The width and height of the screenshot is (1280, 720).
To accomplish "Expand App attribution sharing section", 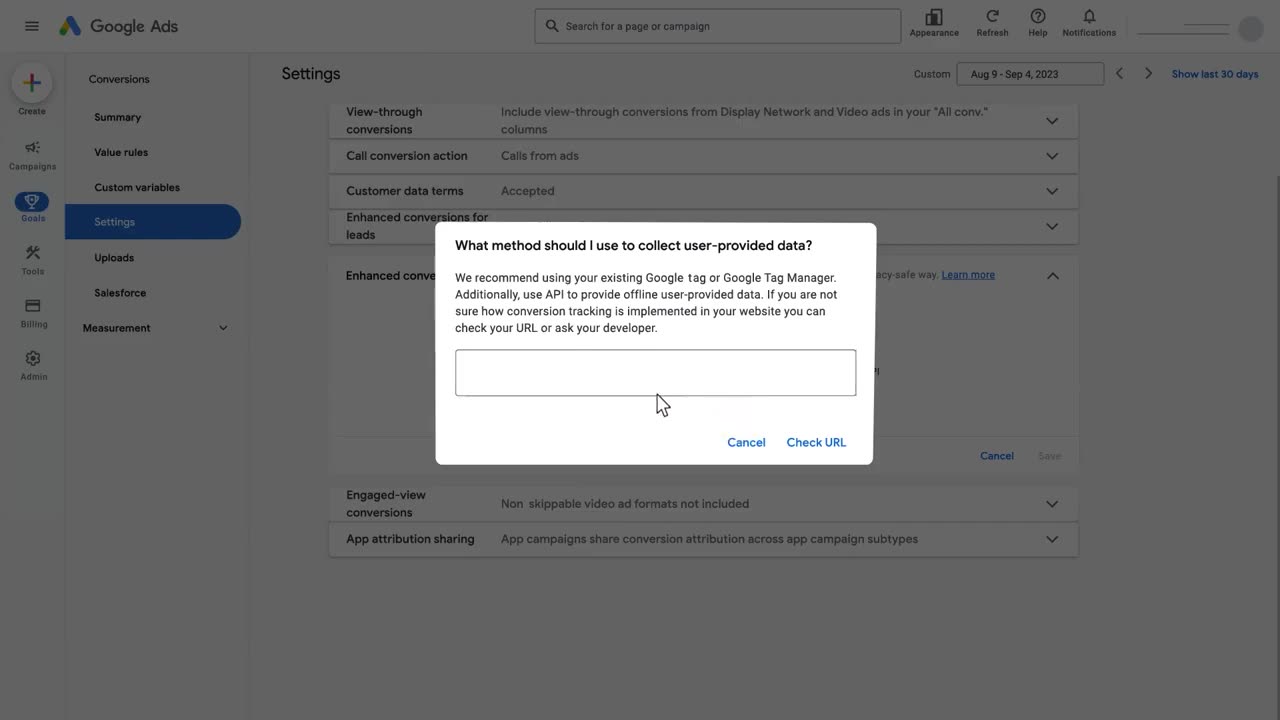I will [1052, 539].
